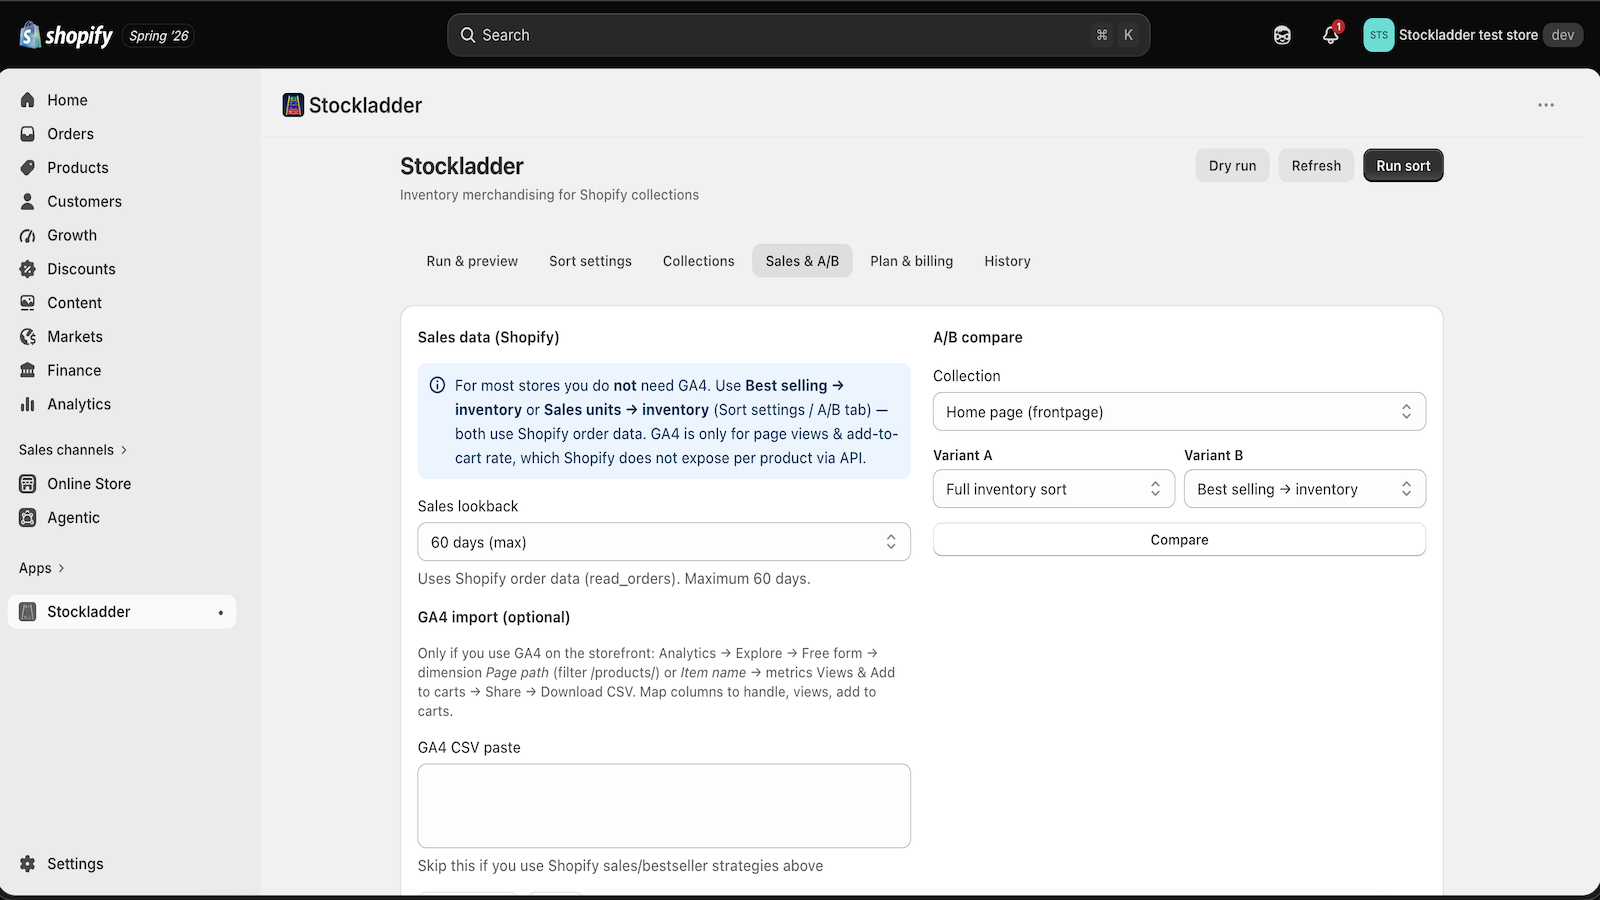Switch to the Collections tab
Image resolution: width=1600 pixels, height=900 pixels.
click(x=698, y=261)
